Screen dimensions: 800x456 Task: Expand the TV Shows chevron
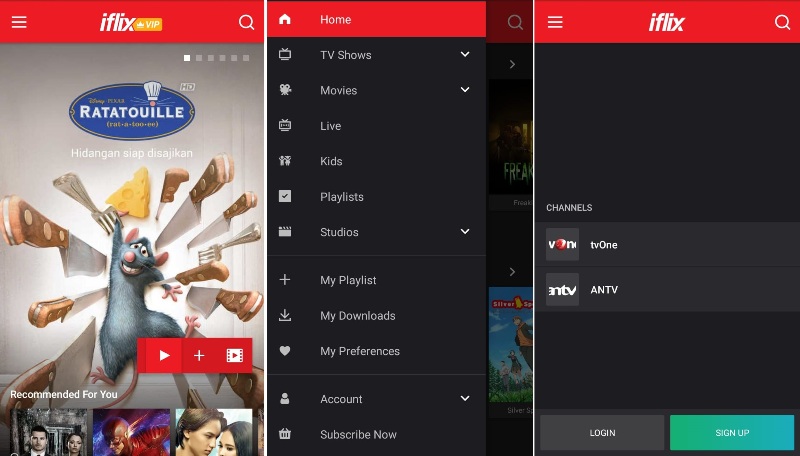pyautogui.click(x=465, y=54)
